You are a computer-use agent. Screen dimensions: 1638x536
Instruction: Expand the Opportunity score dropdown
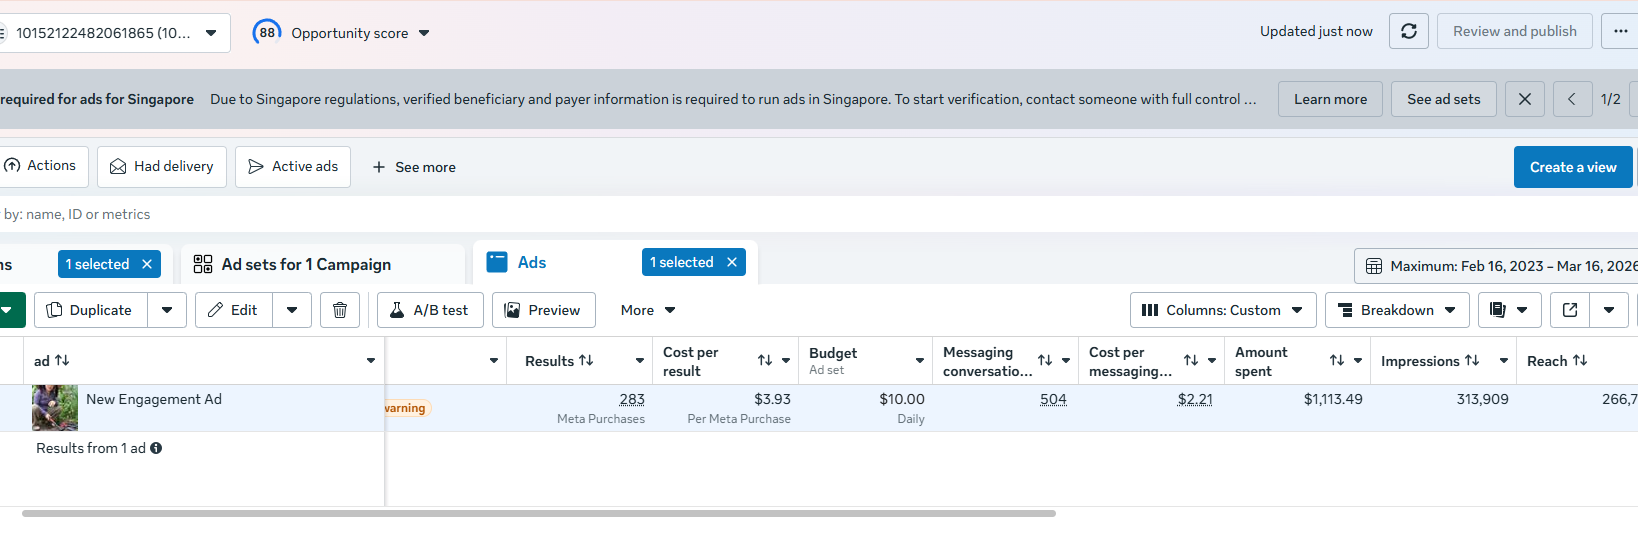(x=424, y=33)
